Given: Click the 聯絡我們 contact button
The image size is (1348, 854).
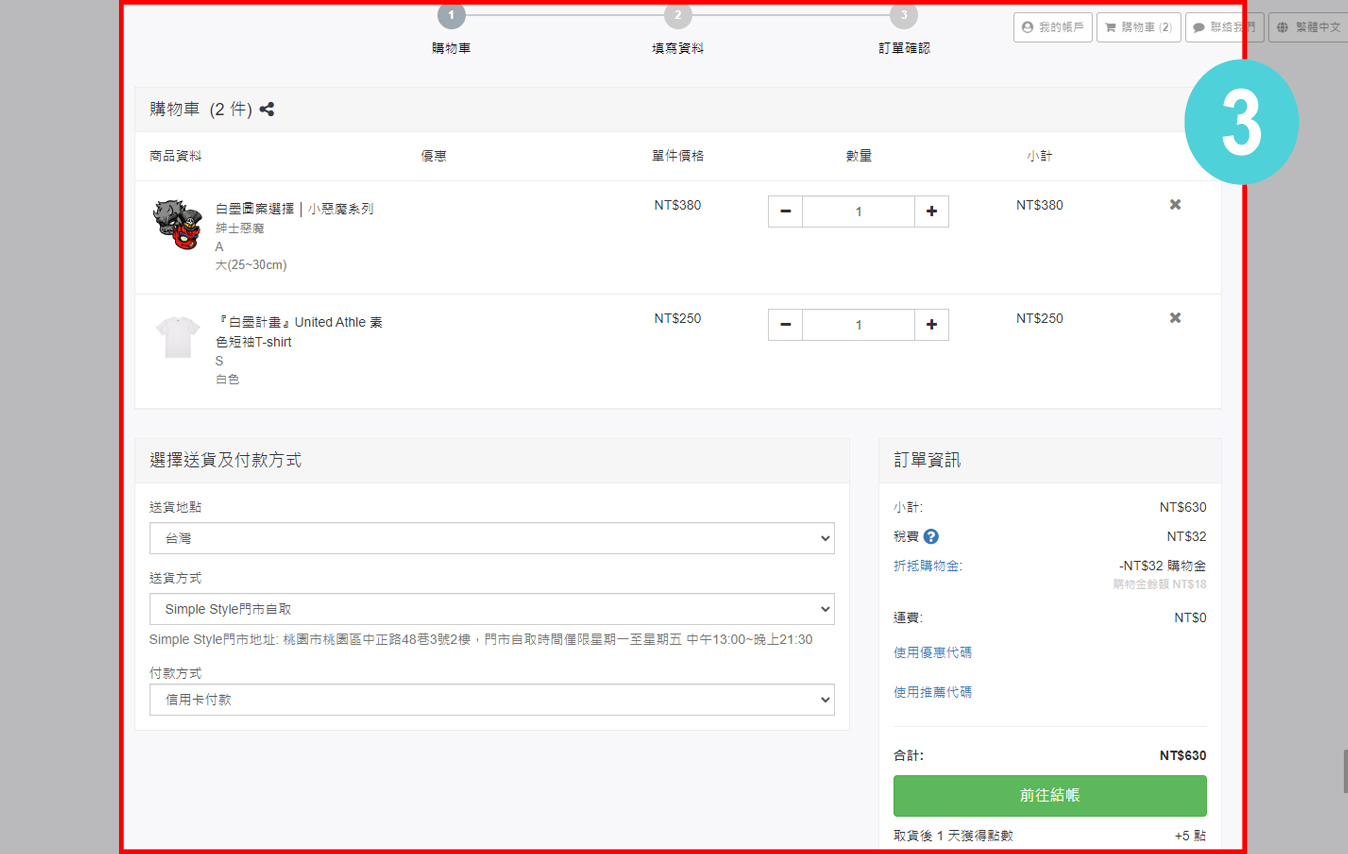Looking at the screenshot, I should tap(1225, 28).
